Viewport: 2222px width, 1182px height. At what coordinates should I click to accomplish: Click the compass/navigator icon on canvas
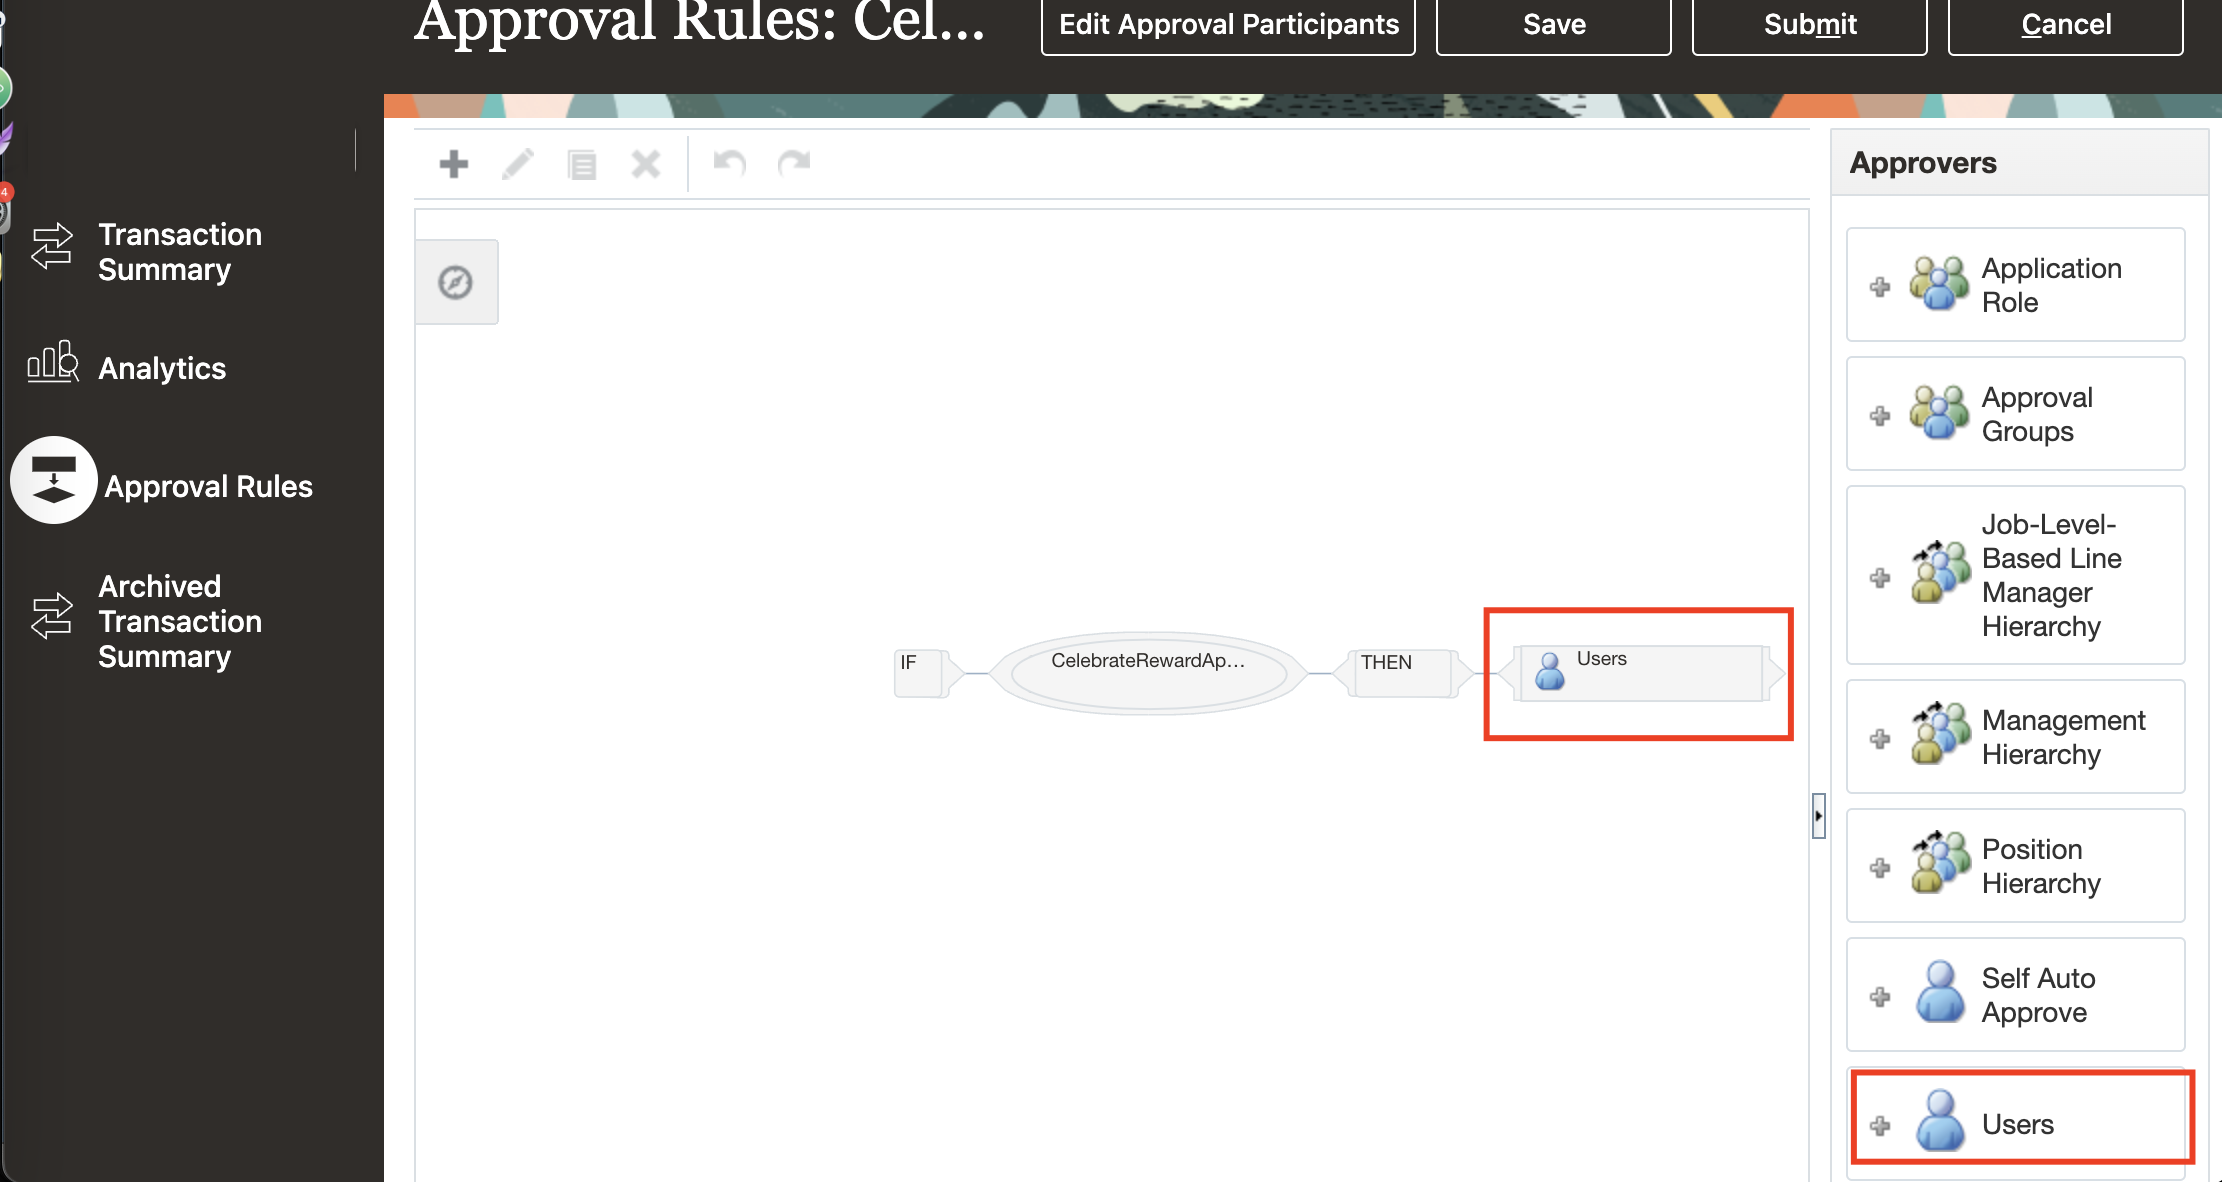click(457, 282)
